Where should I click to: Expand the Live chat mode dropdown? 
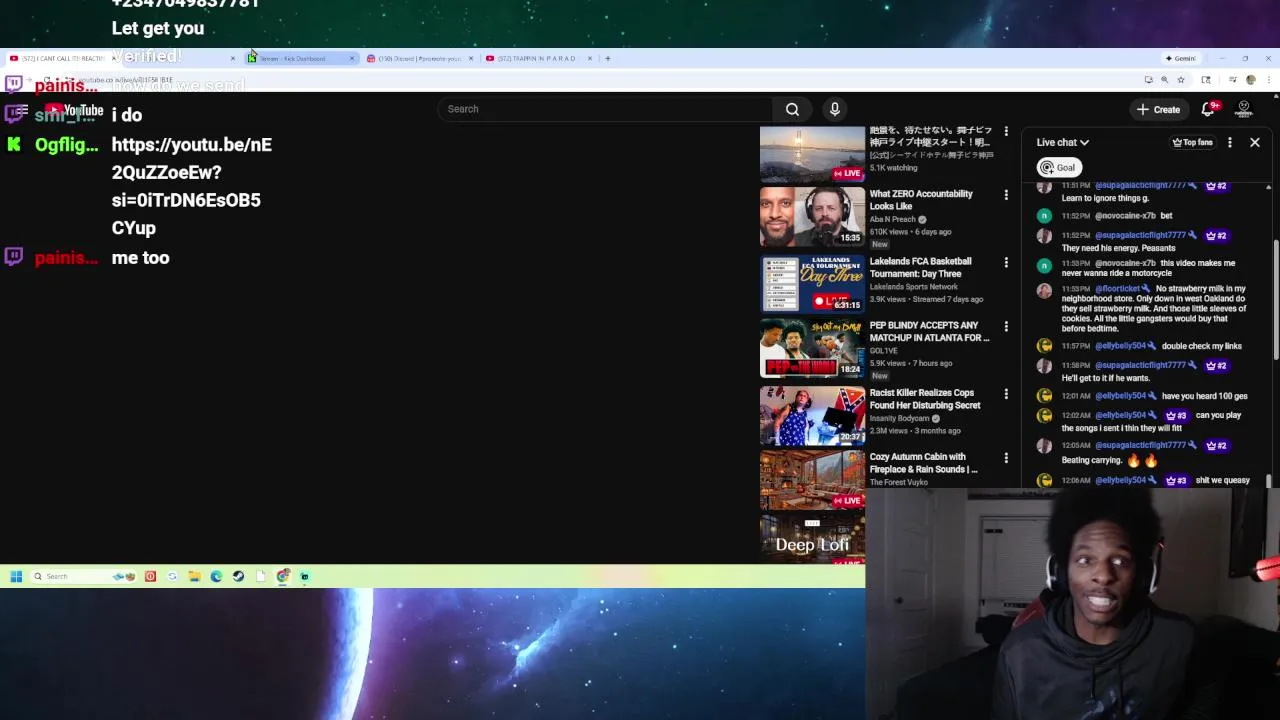click(x=1062, y=142)
